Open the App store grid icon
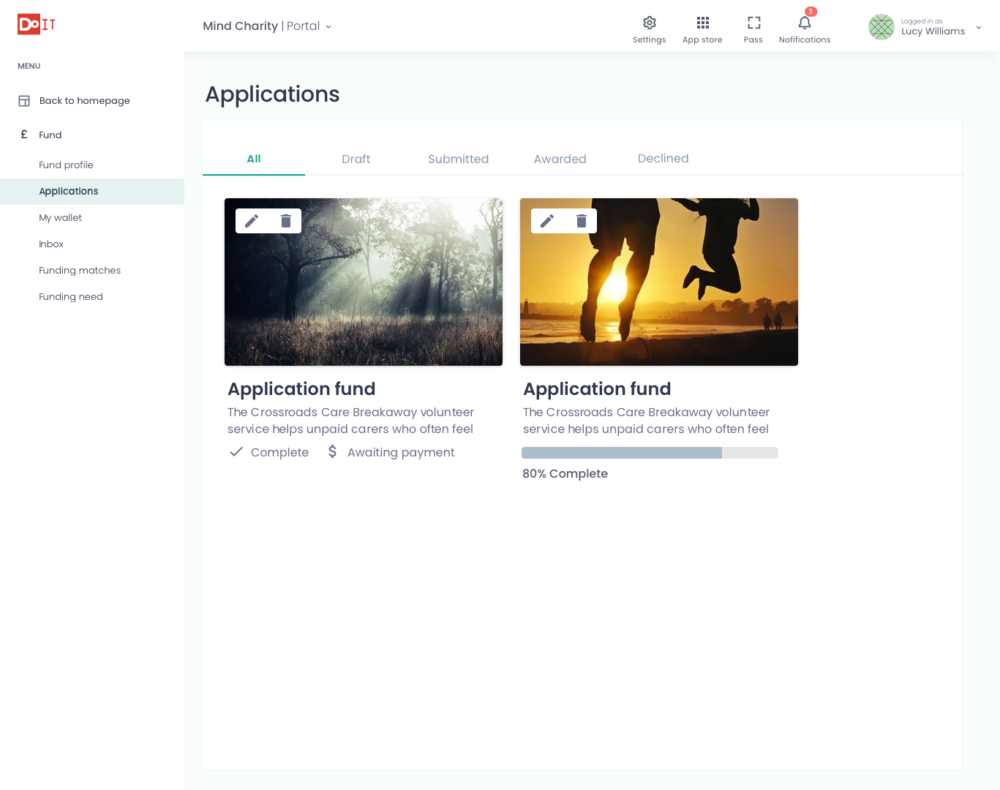1000x790 pixels. click(702, 23)
